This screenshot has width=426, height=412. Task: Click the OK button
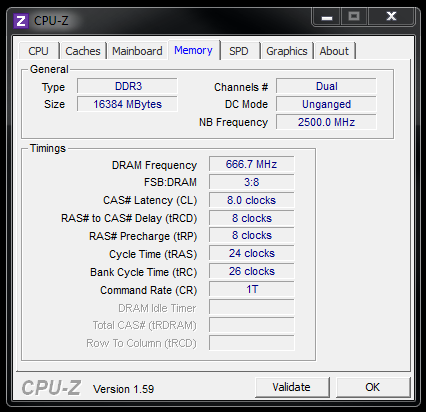click(x=373, y=387)
